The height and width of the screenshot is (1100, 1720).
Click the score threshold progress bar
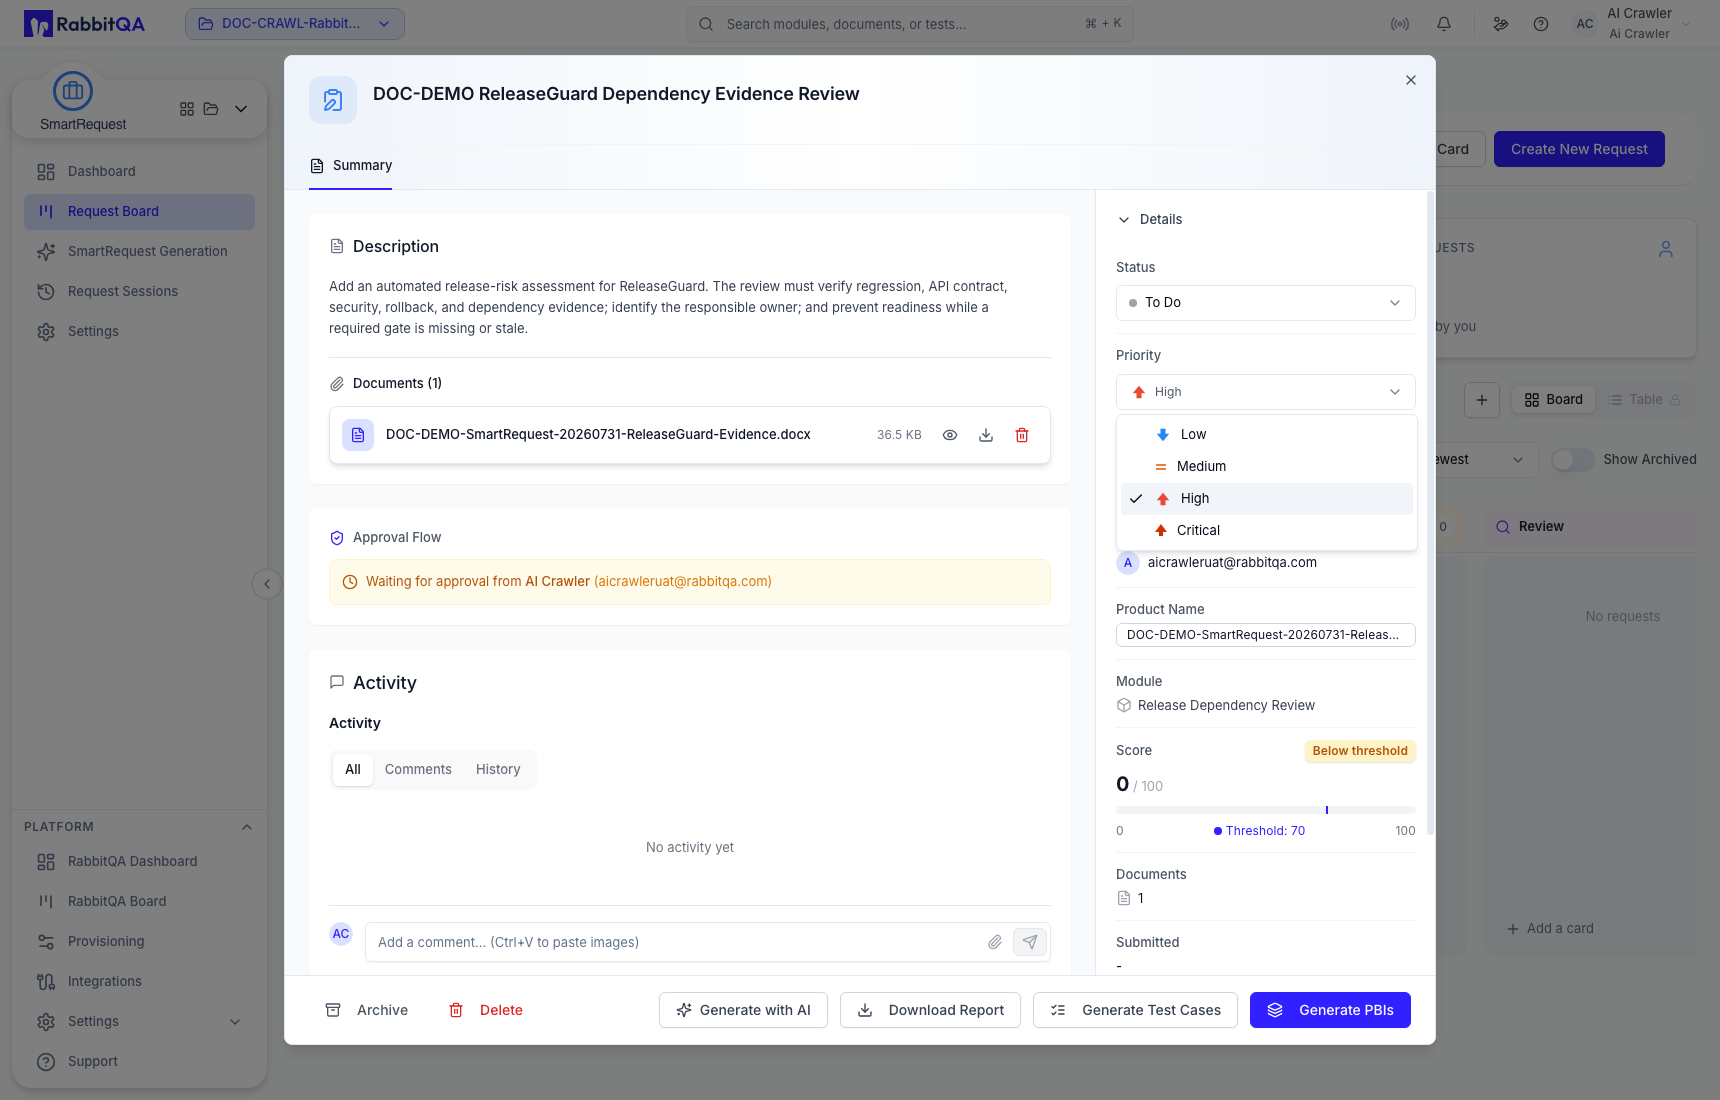click(1266, 810)
